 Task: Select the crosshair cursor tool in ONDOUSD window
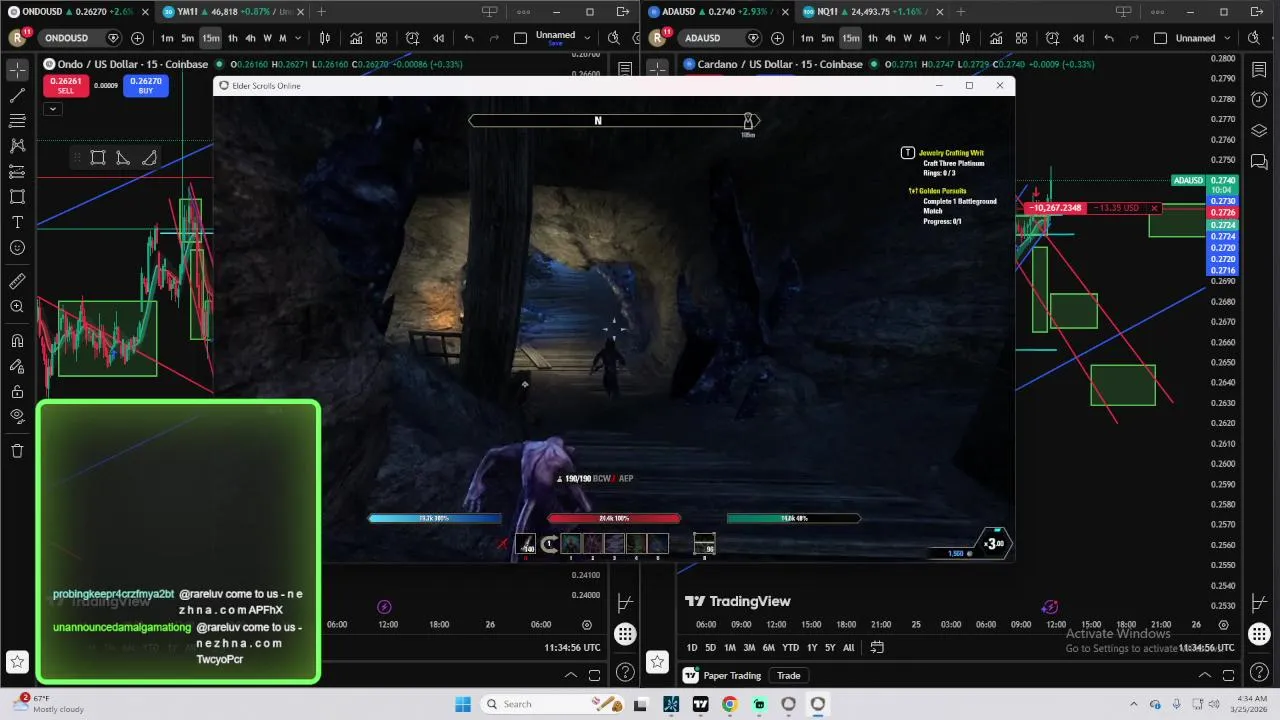click(17, 70)
